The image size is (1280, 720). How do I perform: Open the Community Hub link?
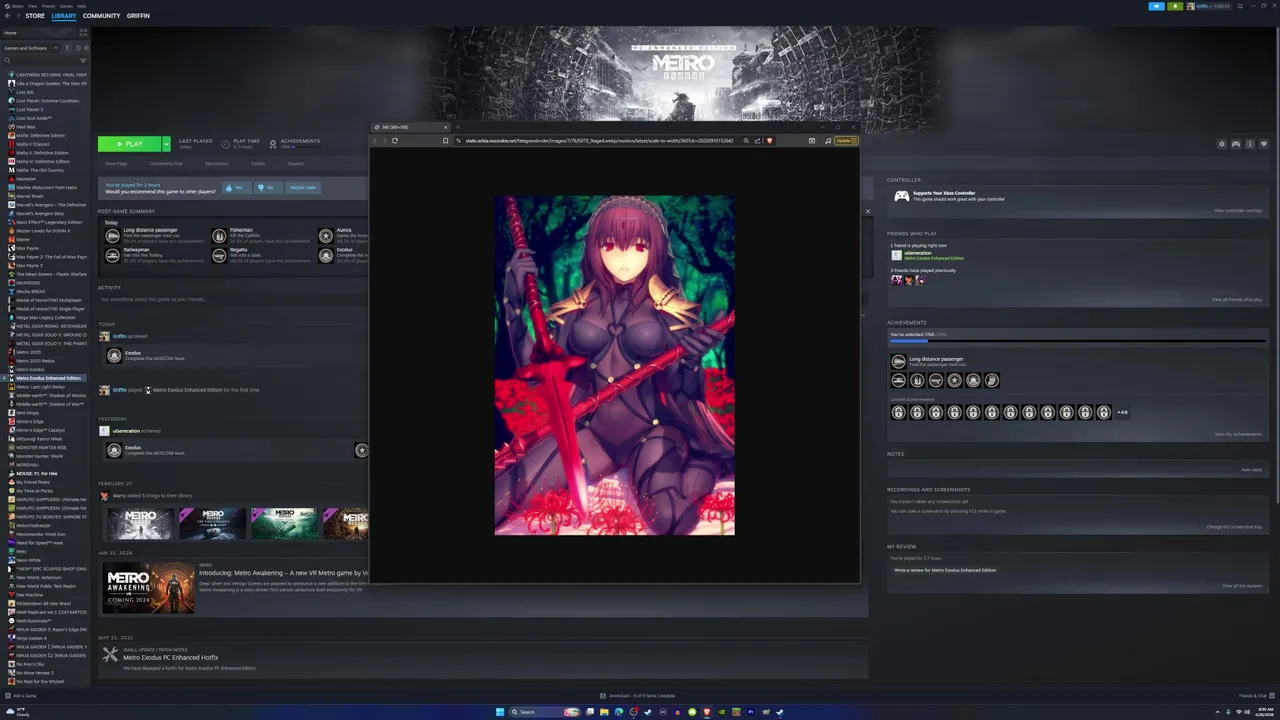[x=166, y=163]
